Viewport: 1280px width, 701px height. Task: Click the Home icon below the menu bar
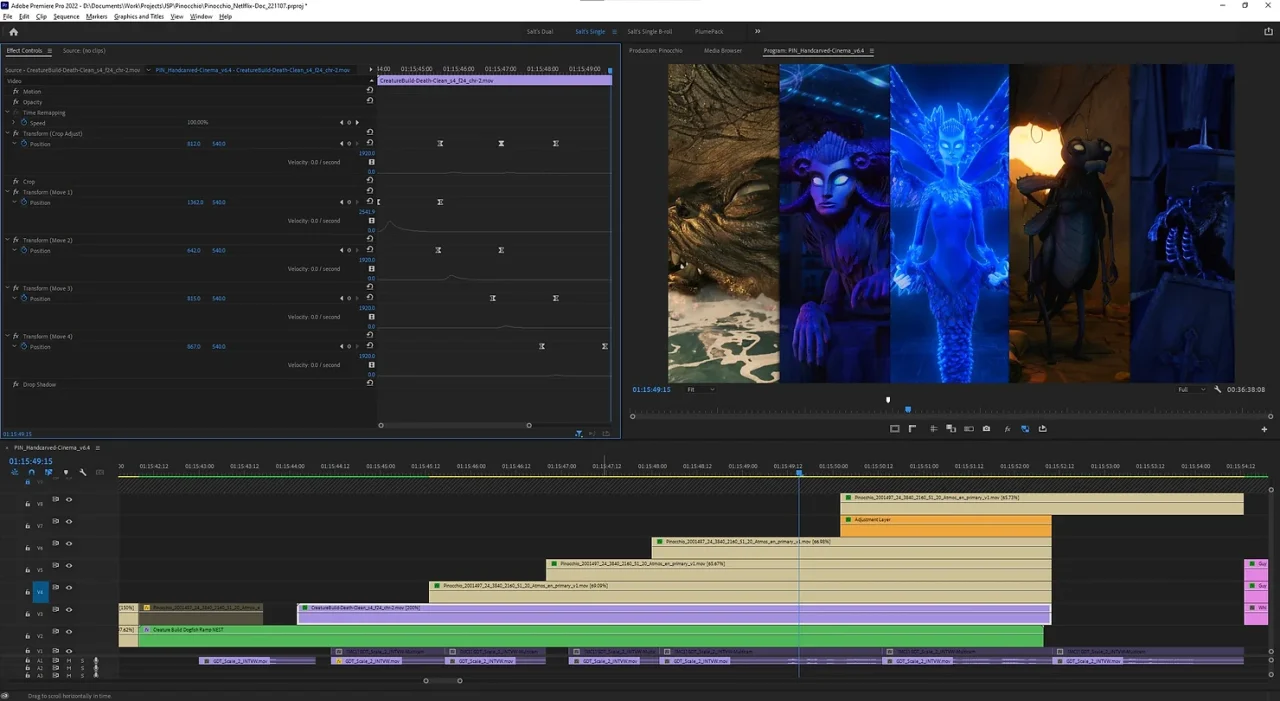click(13, 32)
